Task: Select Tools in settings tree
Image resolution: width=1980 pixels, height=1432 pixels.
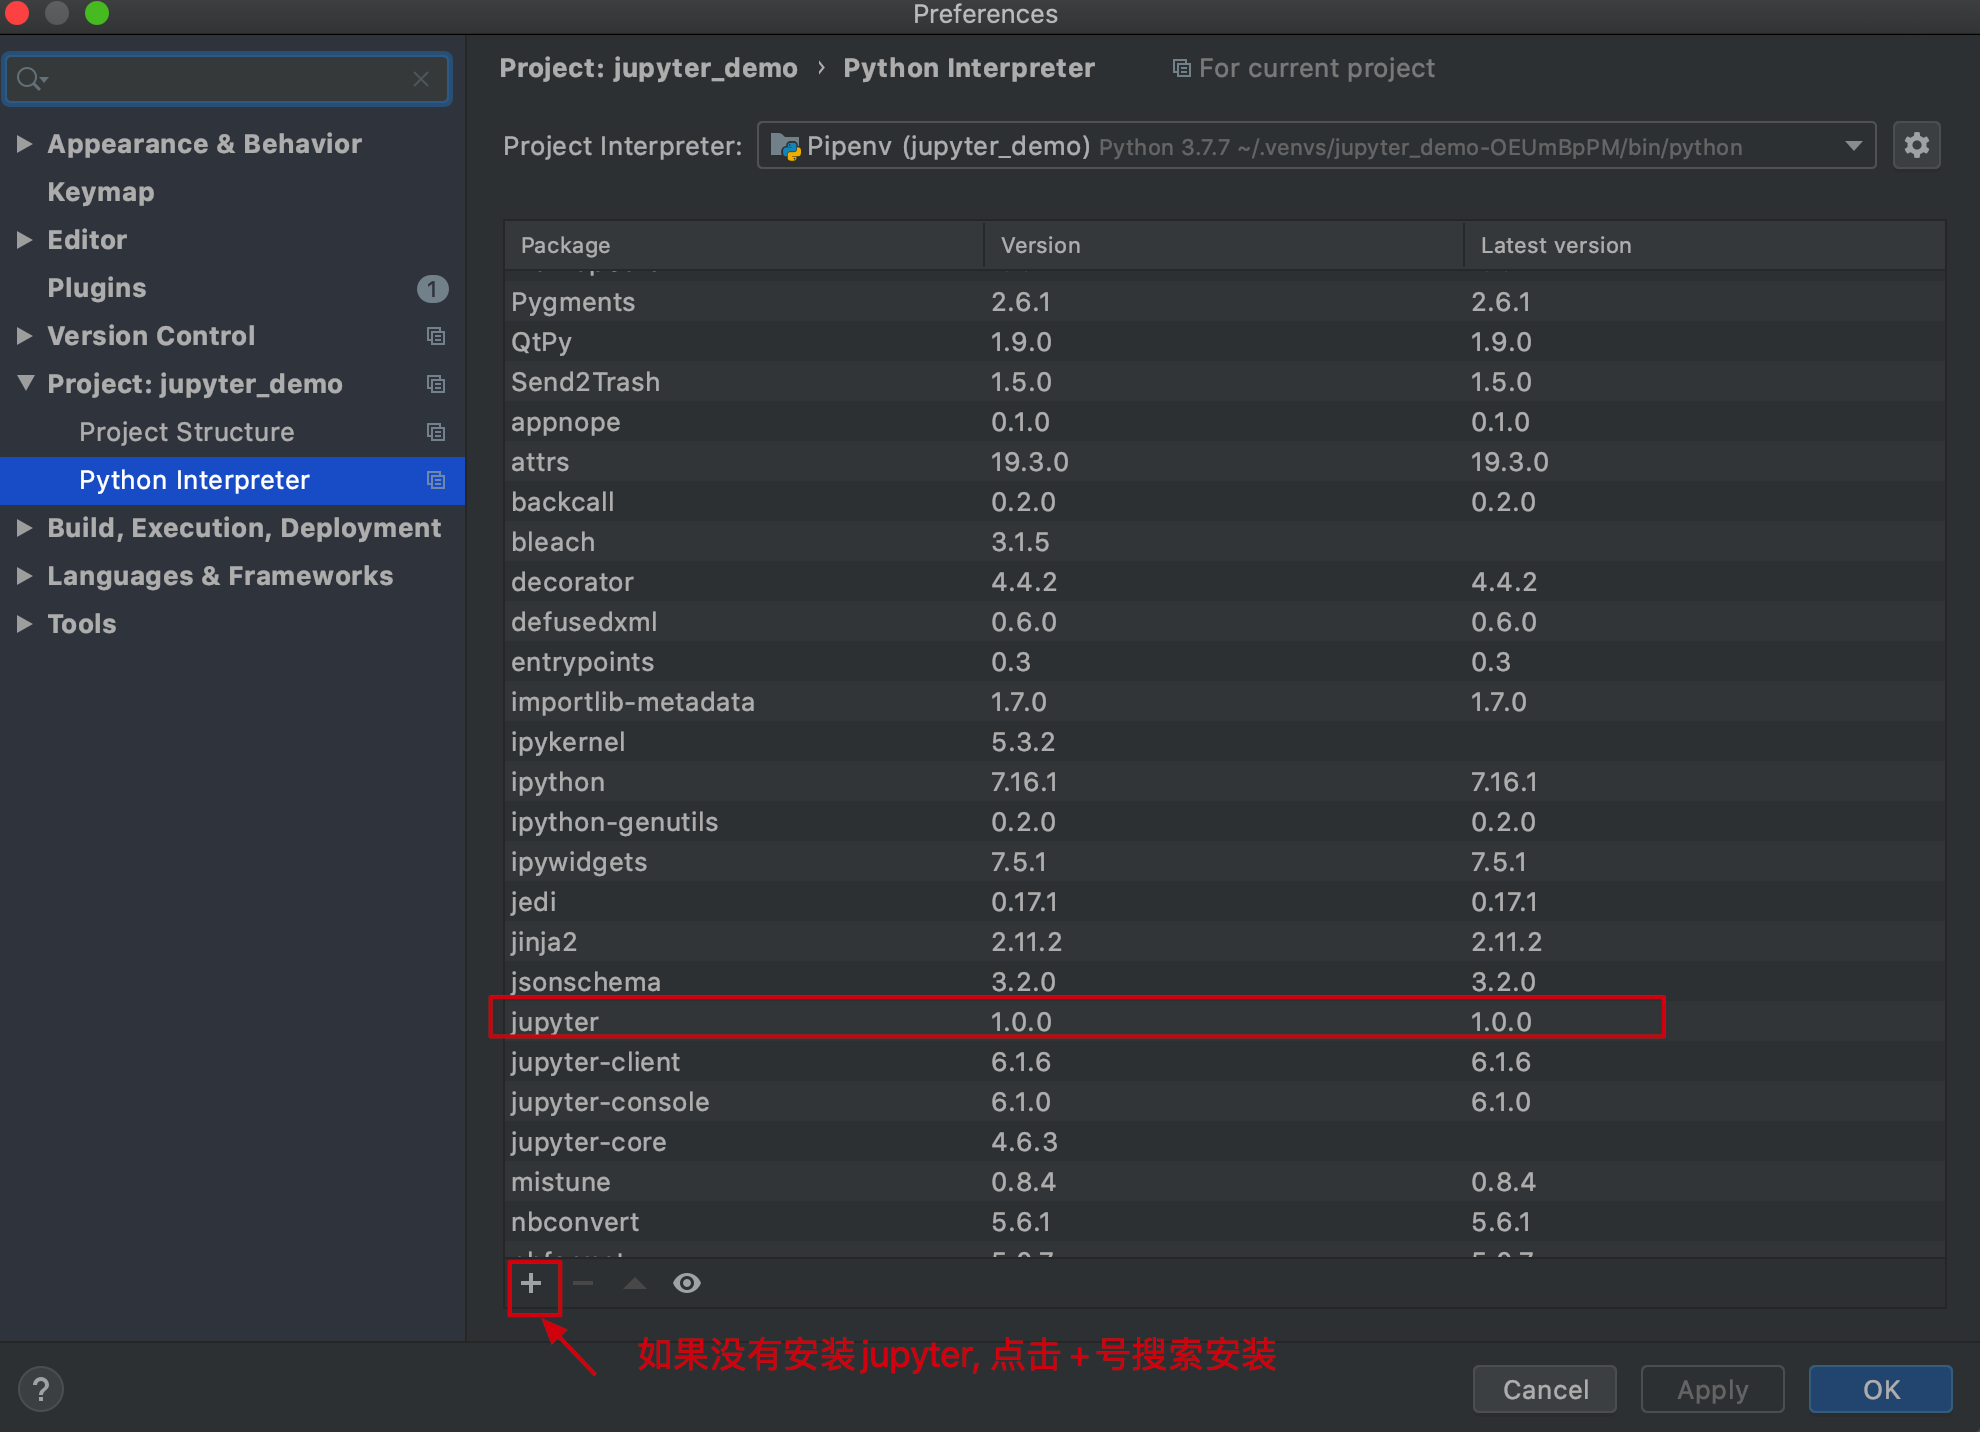Action: pyautogui.click(x=82, y=624)
